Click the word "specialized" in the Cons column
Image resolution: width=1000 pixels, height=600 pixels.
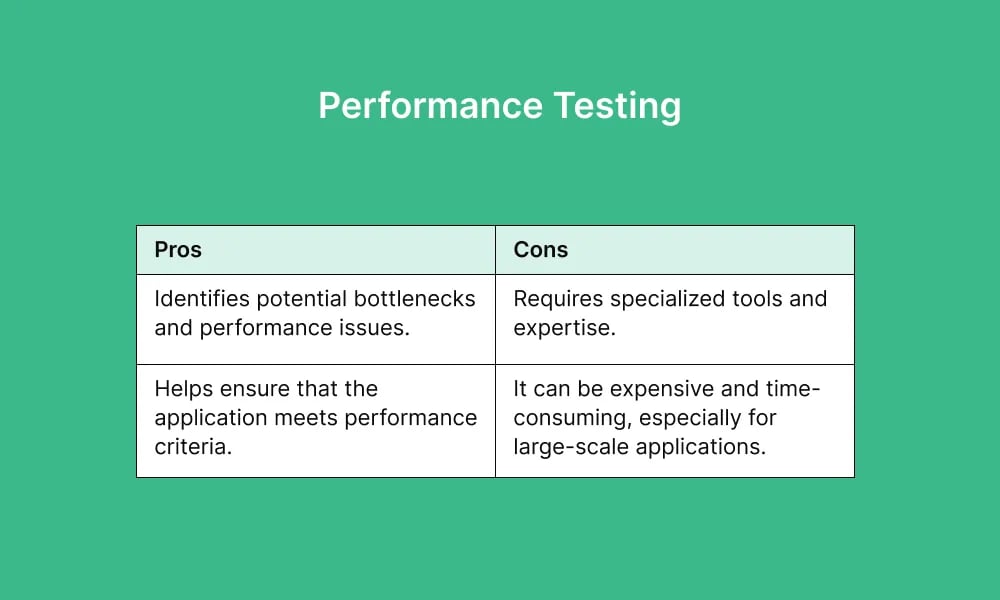[x=664, y=298]
